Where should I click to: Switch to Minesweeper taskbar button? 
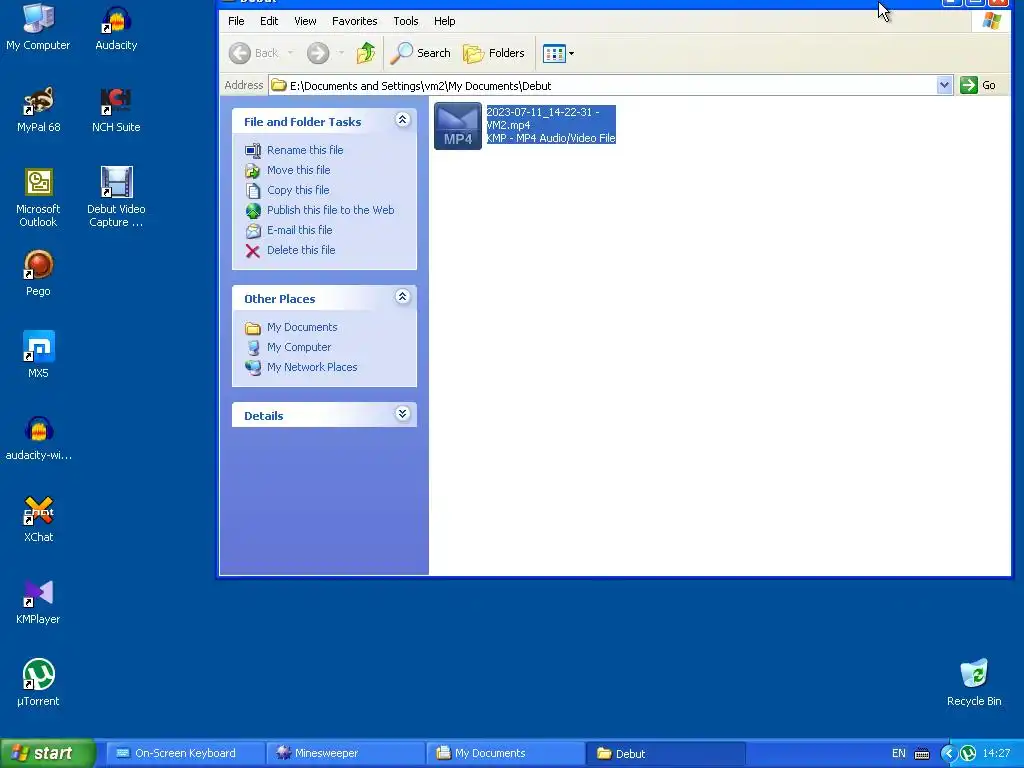345,753
